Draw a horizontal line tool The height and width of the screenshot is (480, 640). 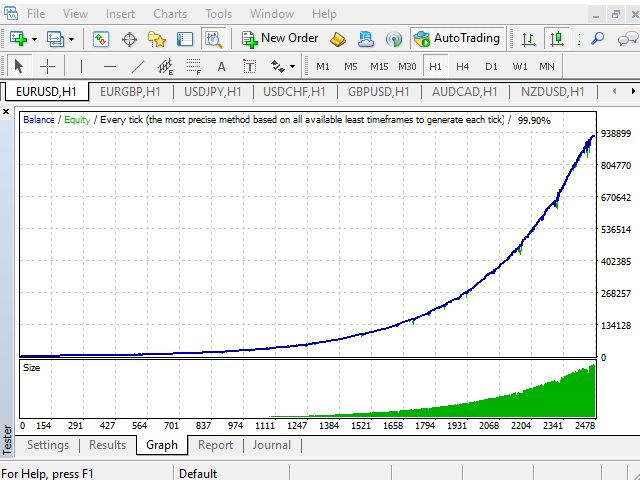[109, 67]
